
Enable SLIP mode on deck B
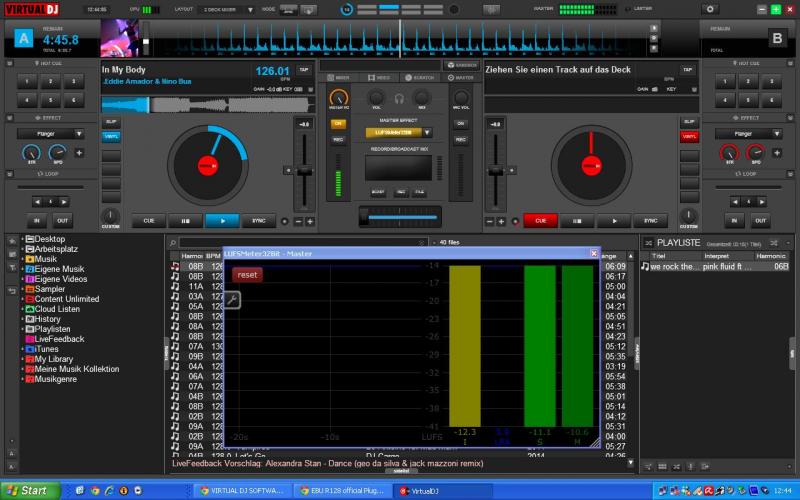tap(687, 122)
